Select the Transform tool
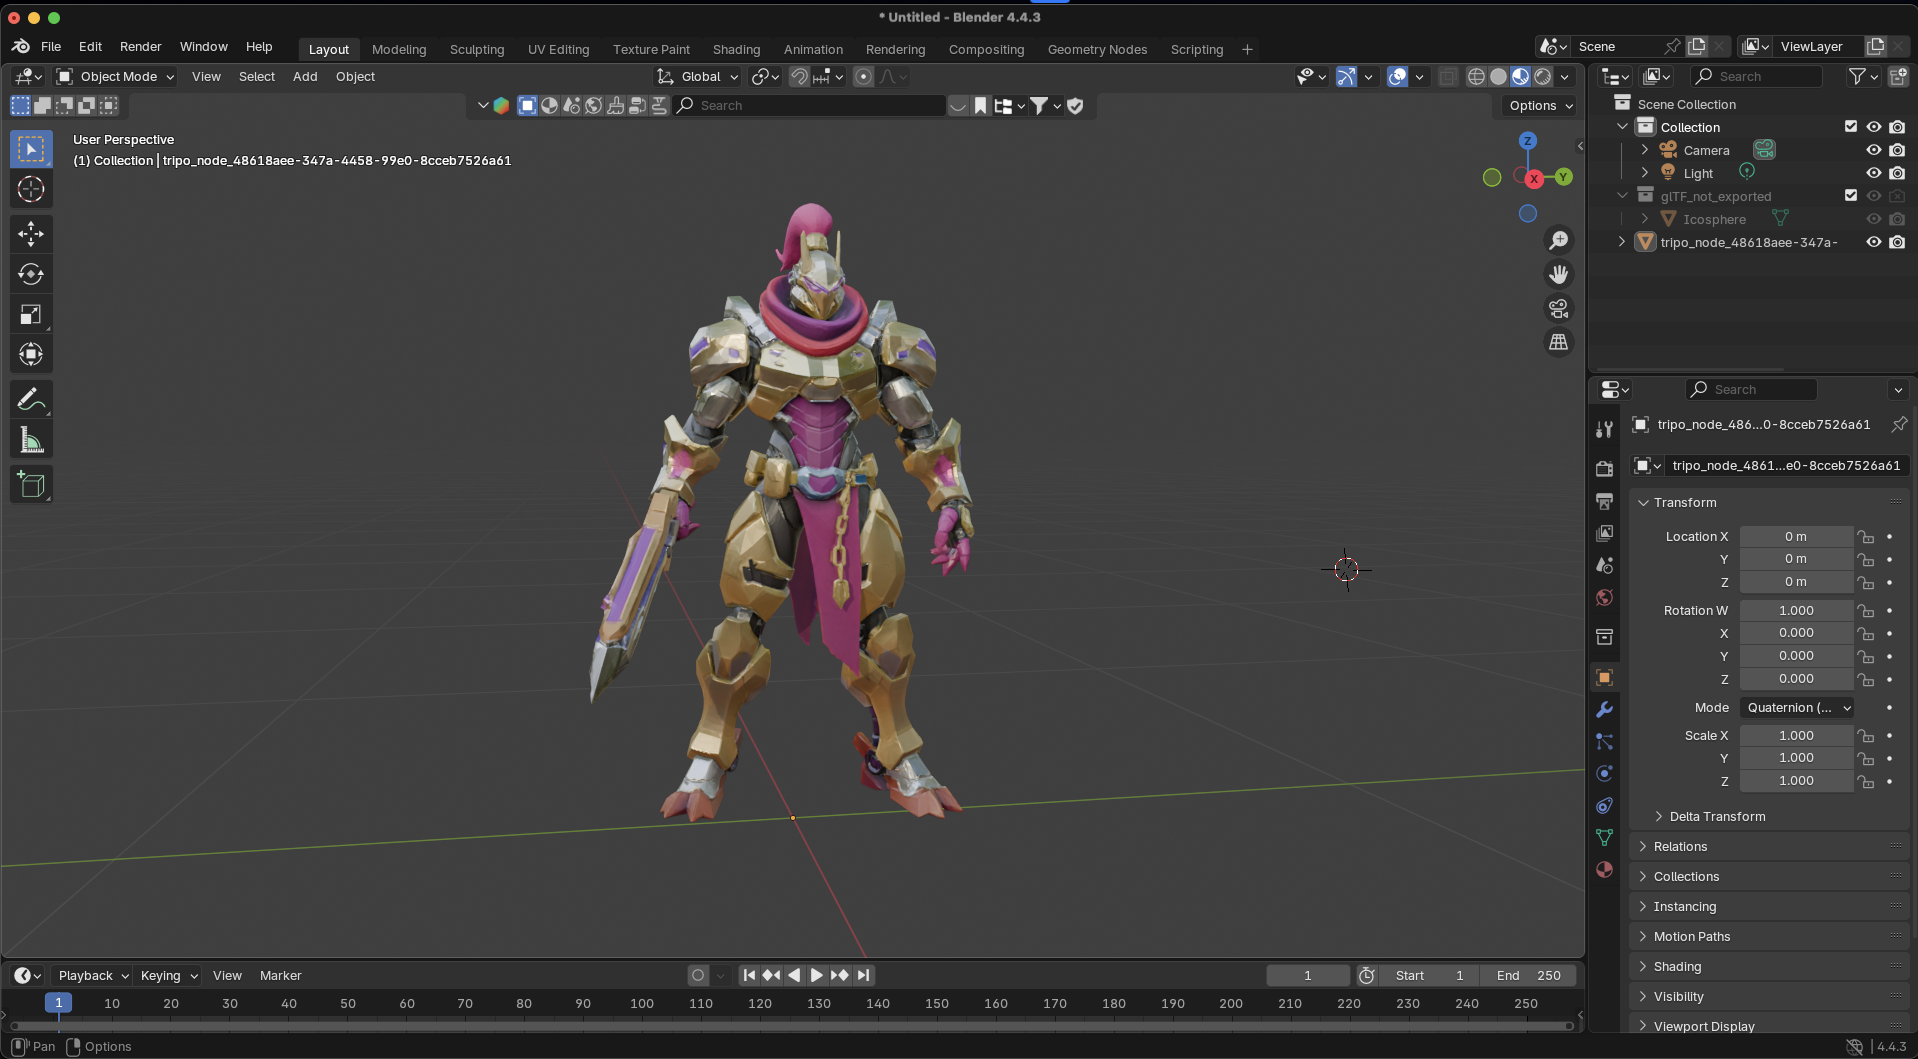This screenshot has height=1059, width=1918. click(x=31, y=354)
